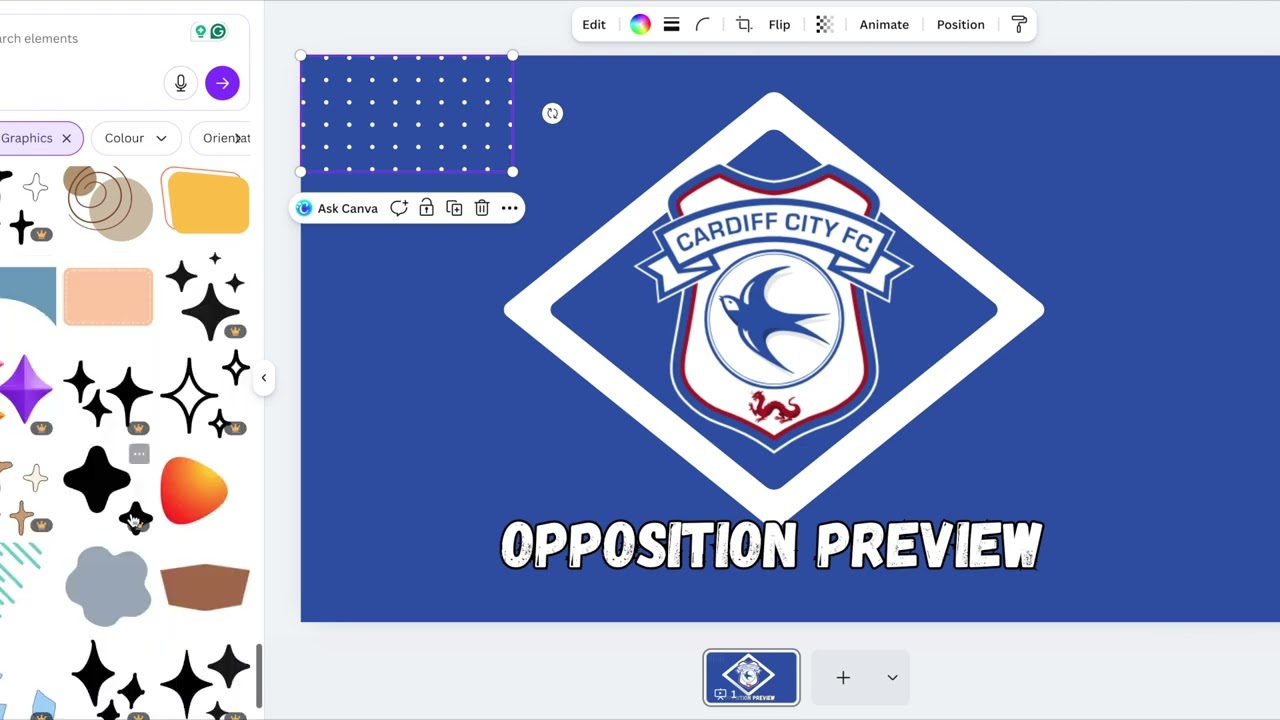
Task: Open the Flip options
Action: click(x=779, y=25)
